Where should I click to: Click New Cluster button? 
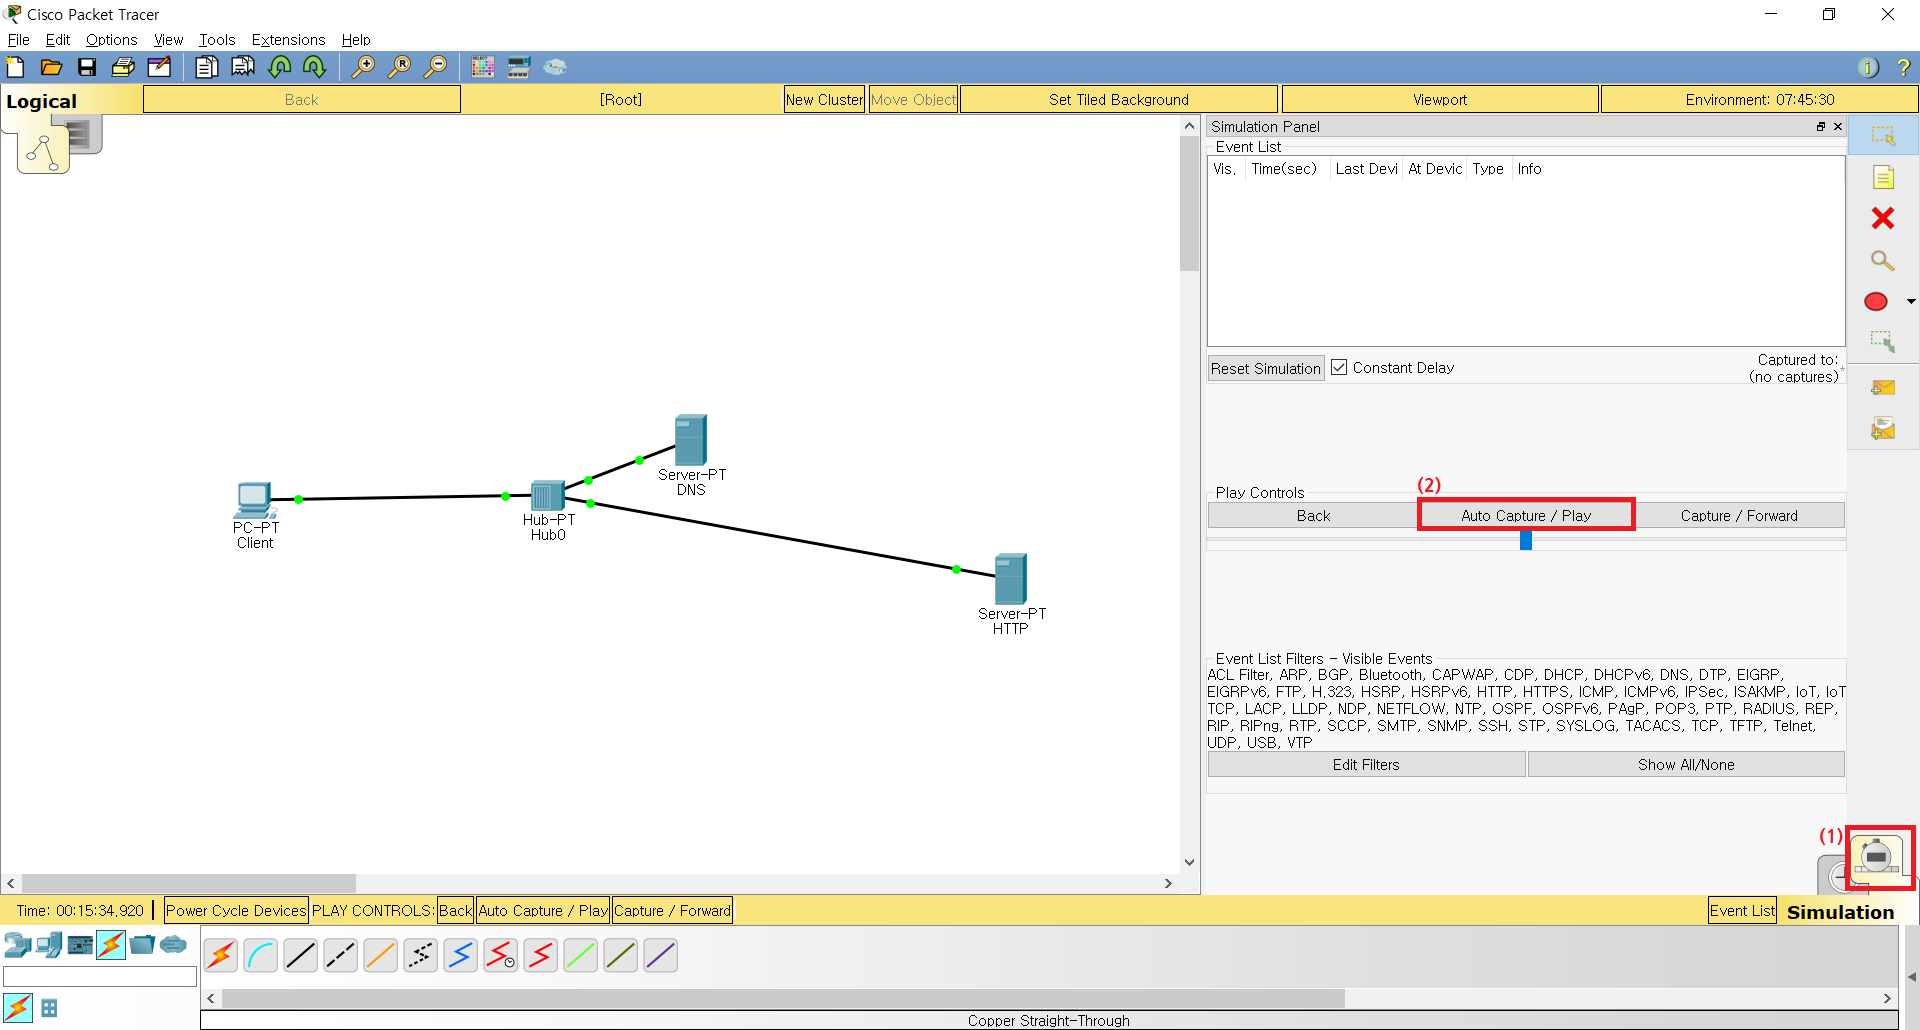(824, 99)
